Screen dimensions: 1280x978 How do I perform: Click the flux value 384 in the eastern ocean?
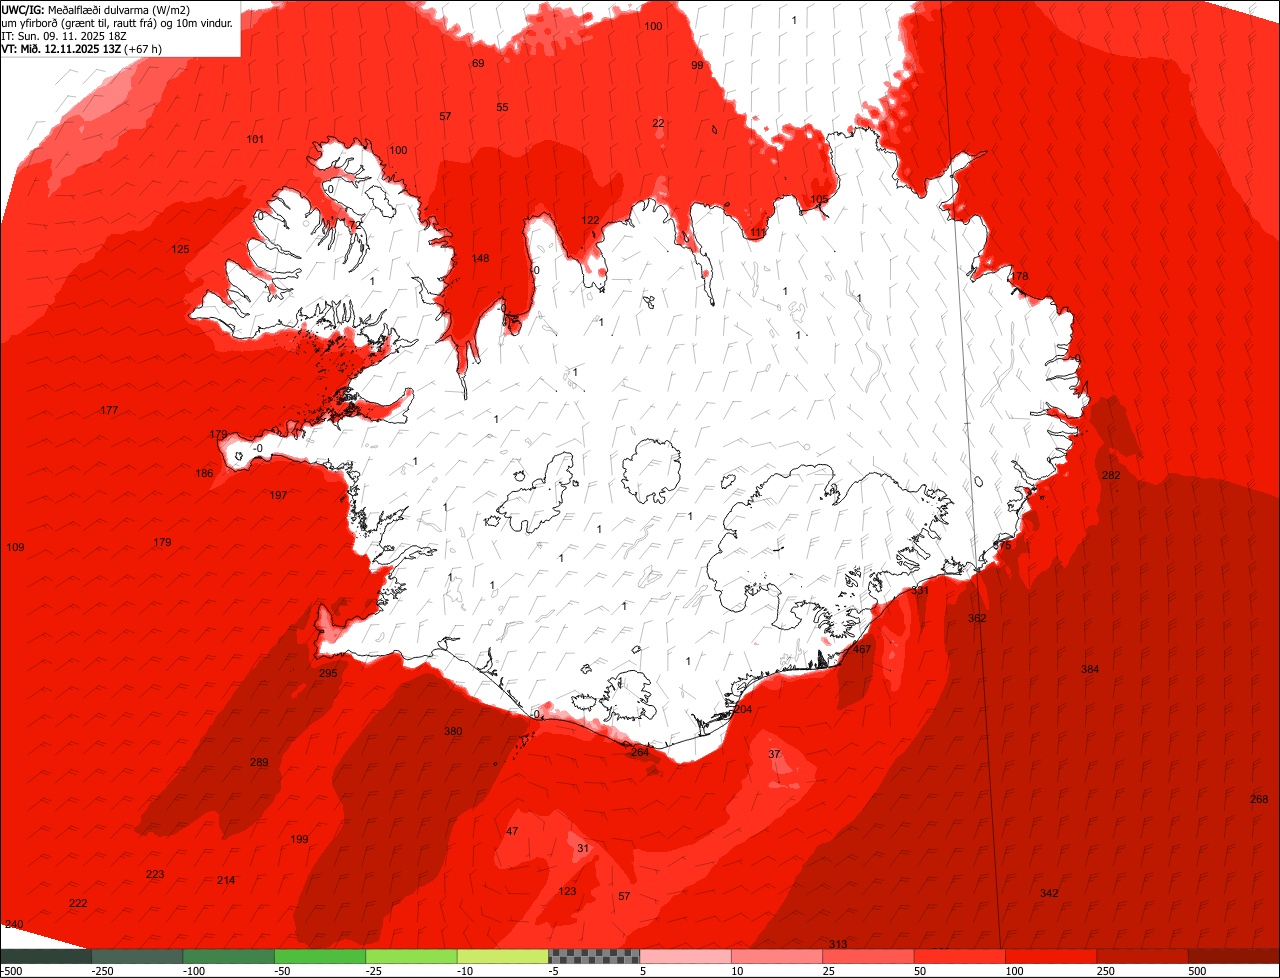tap(1090, 669)
